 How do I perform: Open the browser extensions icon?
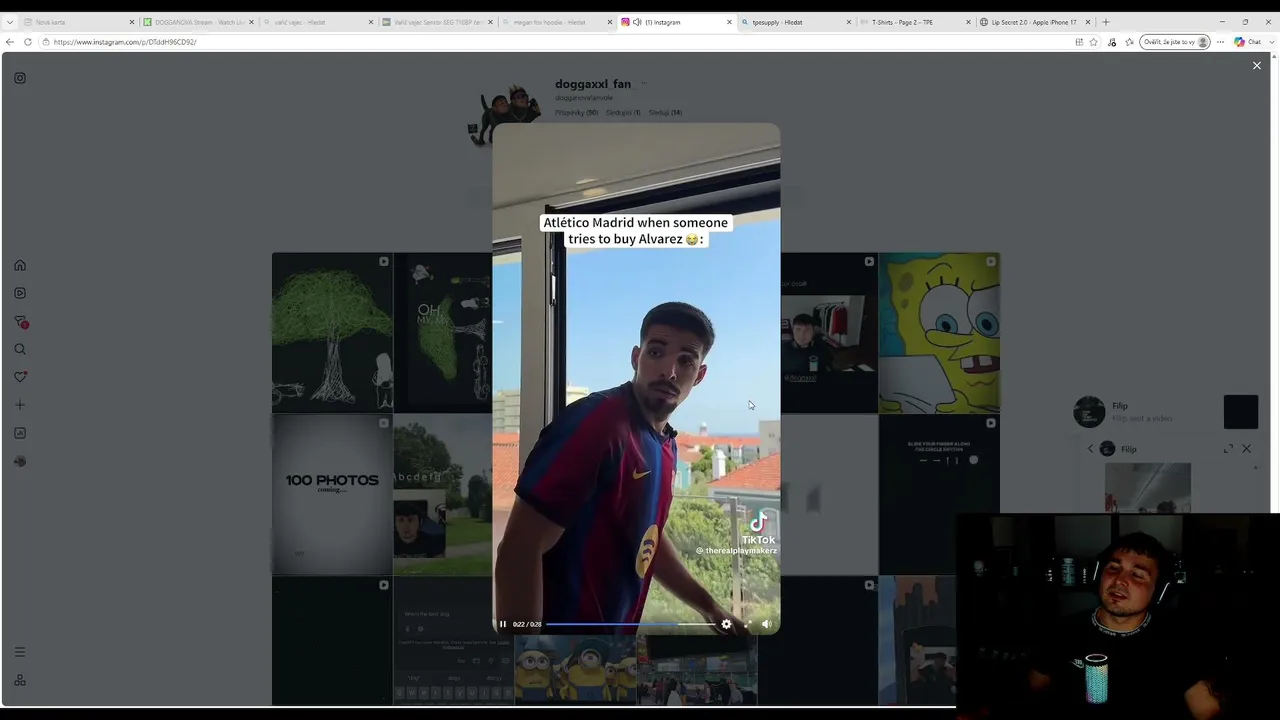[x=1112, y=42]
